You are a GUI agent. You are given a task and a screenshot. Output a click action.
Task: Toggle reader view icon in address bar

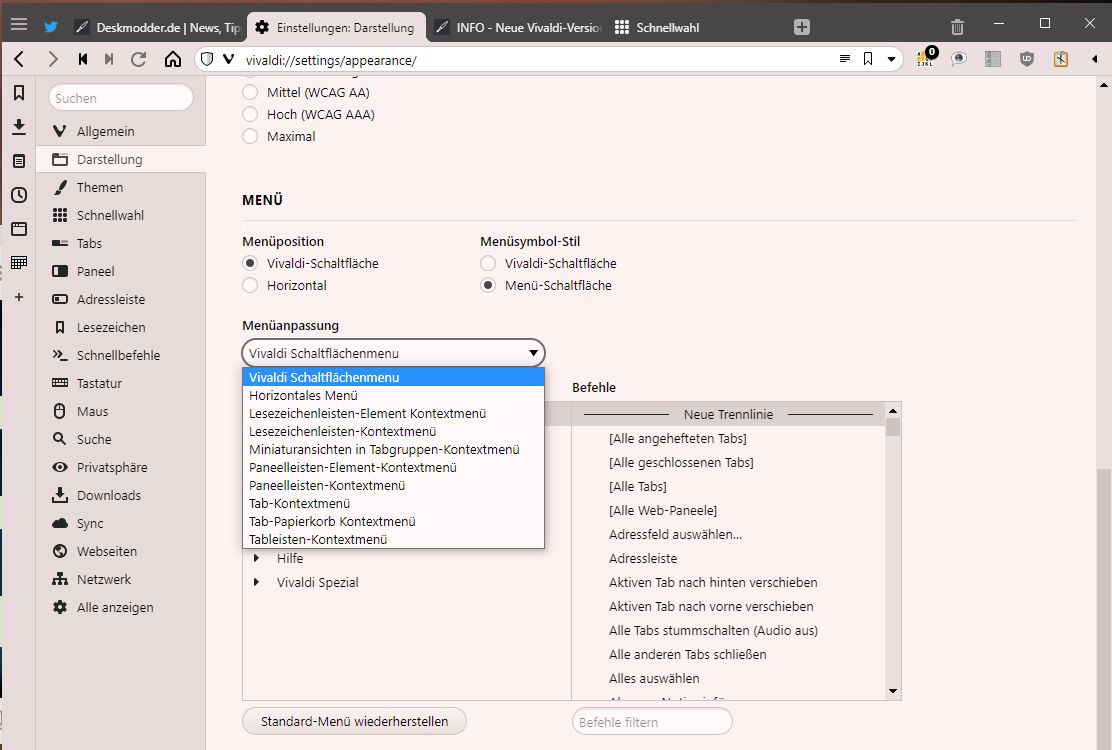coord(845,59)
